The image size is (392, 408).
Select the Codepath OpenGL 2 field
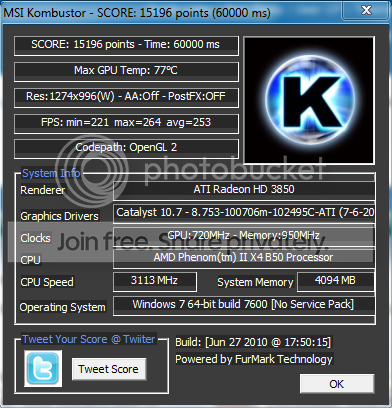click(x=126, y=149)
